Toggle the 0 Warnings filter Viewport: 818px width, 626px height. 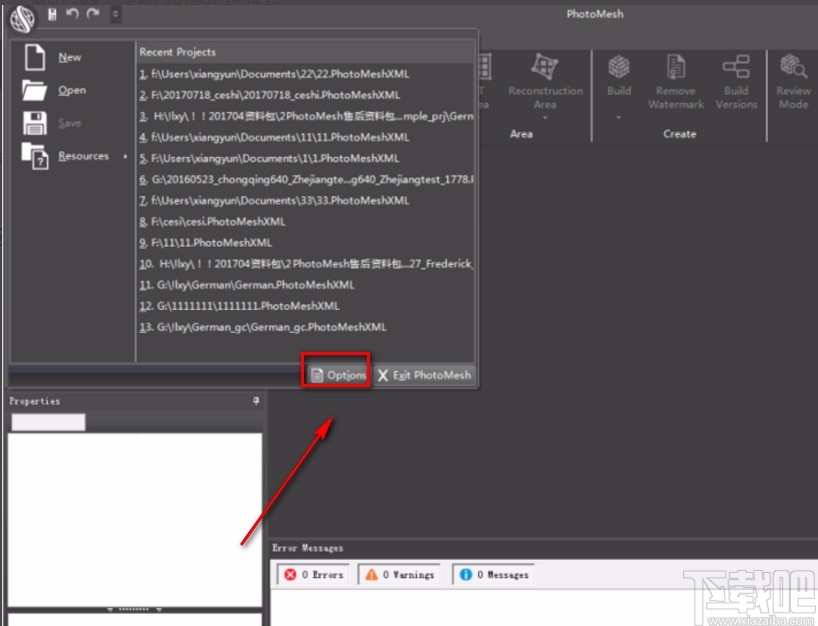point(399,574)
